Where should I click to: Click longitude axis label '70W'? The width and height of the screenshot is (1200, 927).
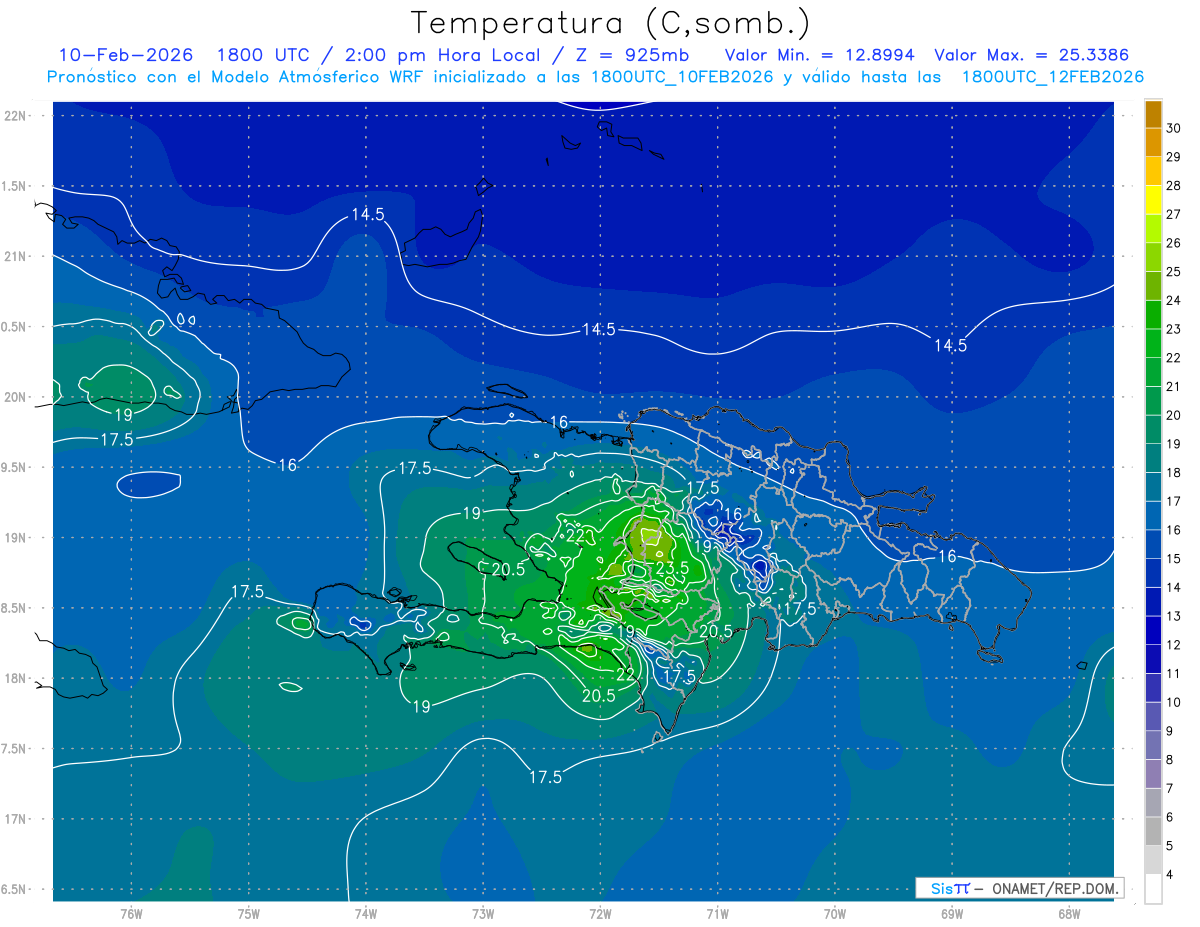coord(834,913)
